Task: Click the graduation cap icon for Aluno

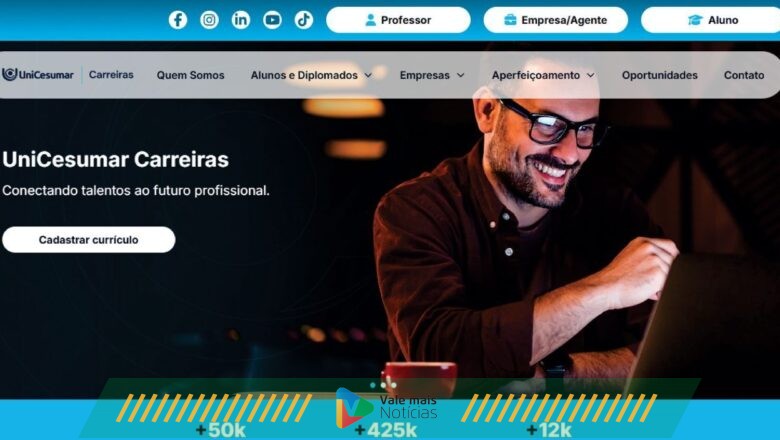Action: point(695,20)
